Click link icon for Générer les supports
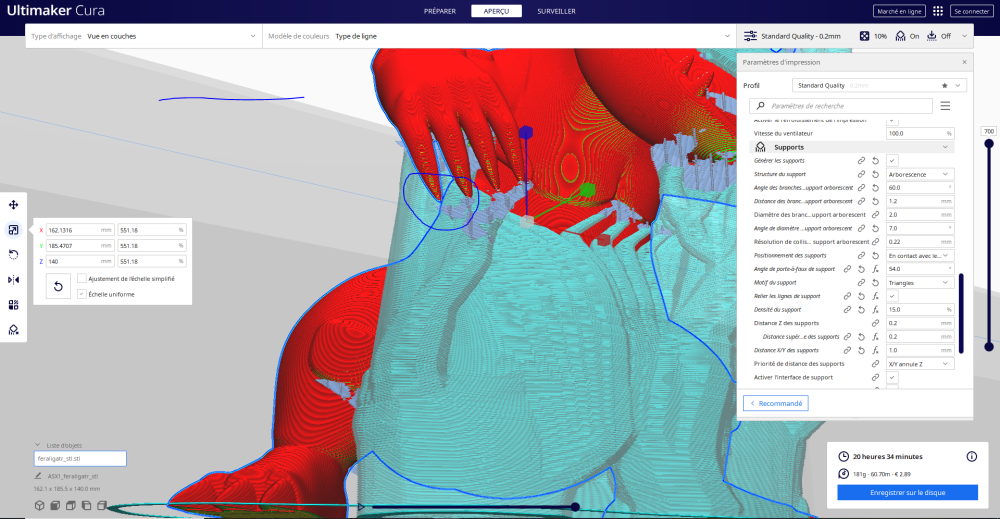This screenshot has height=519, width=1000. [x=861, y=161]
